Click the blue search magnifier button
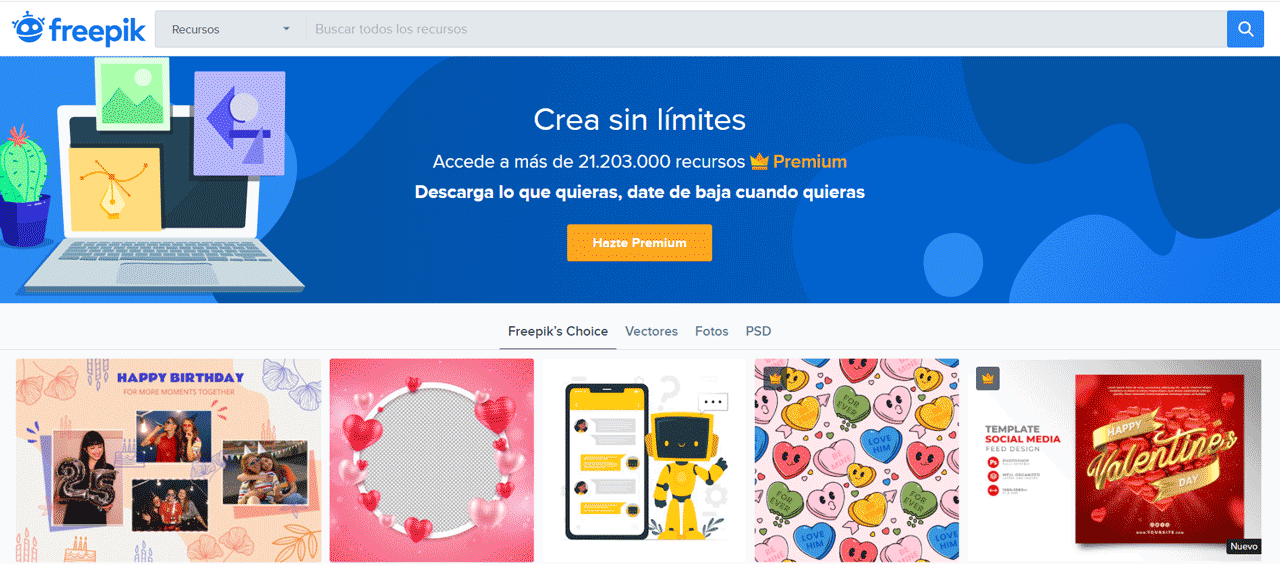Viewport: 1280px width, 564px height. [1245, 29]
